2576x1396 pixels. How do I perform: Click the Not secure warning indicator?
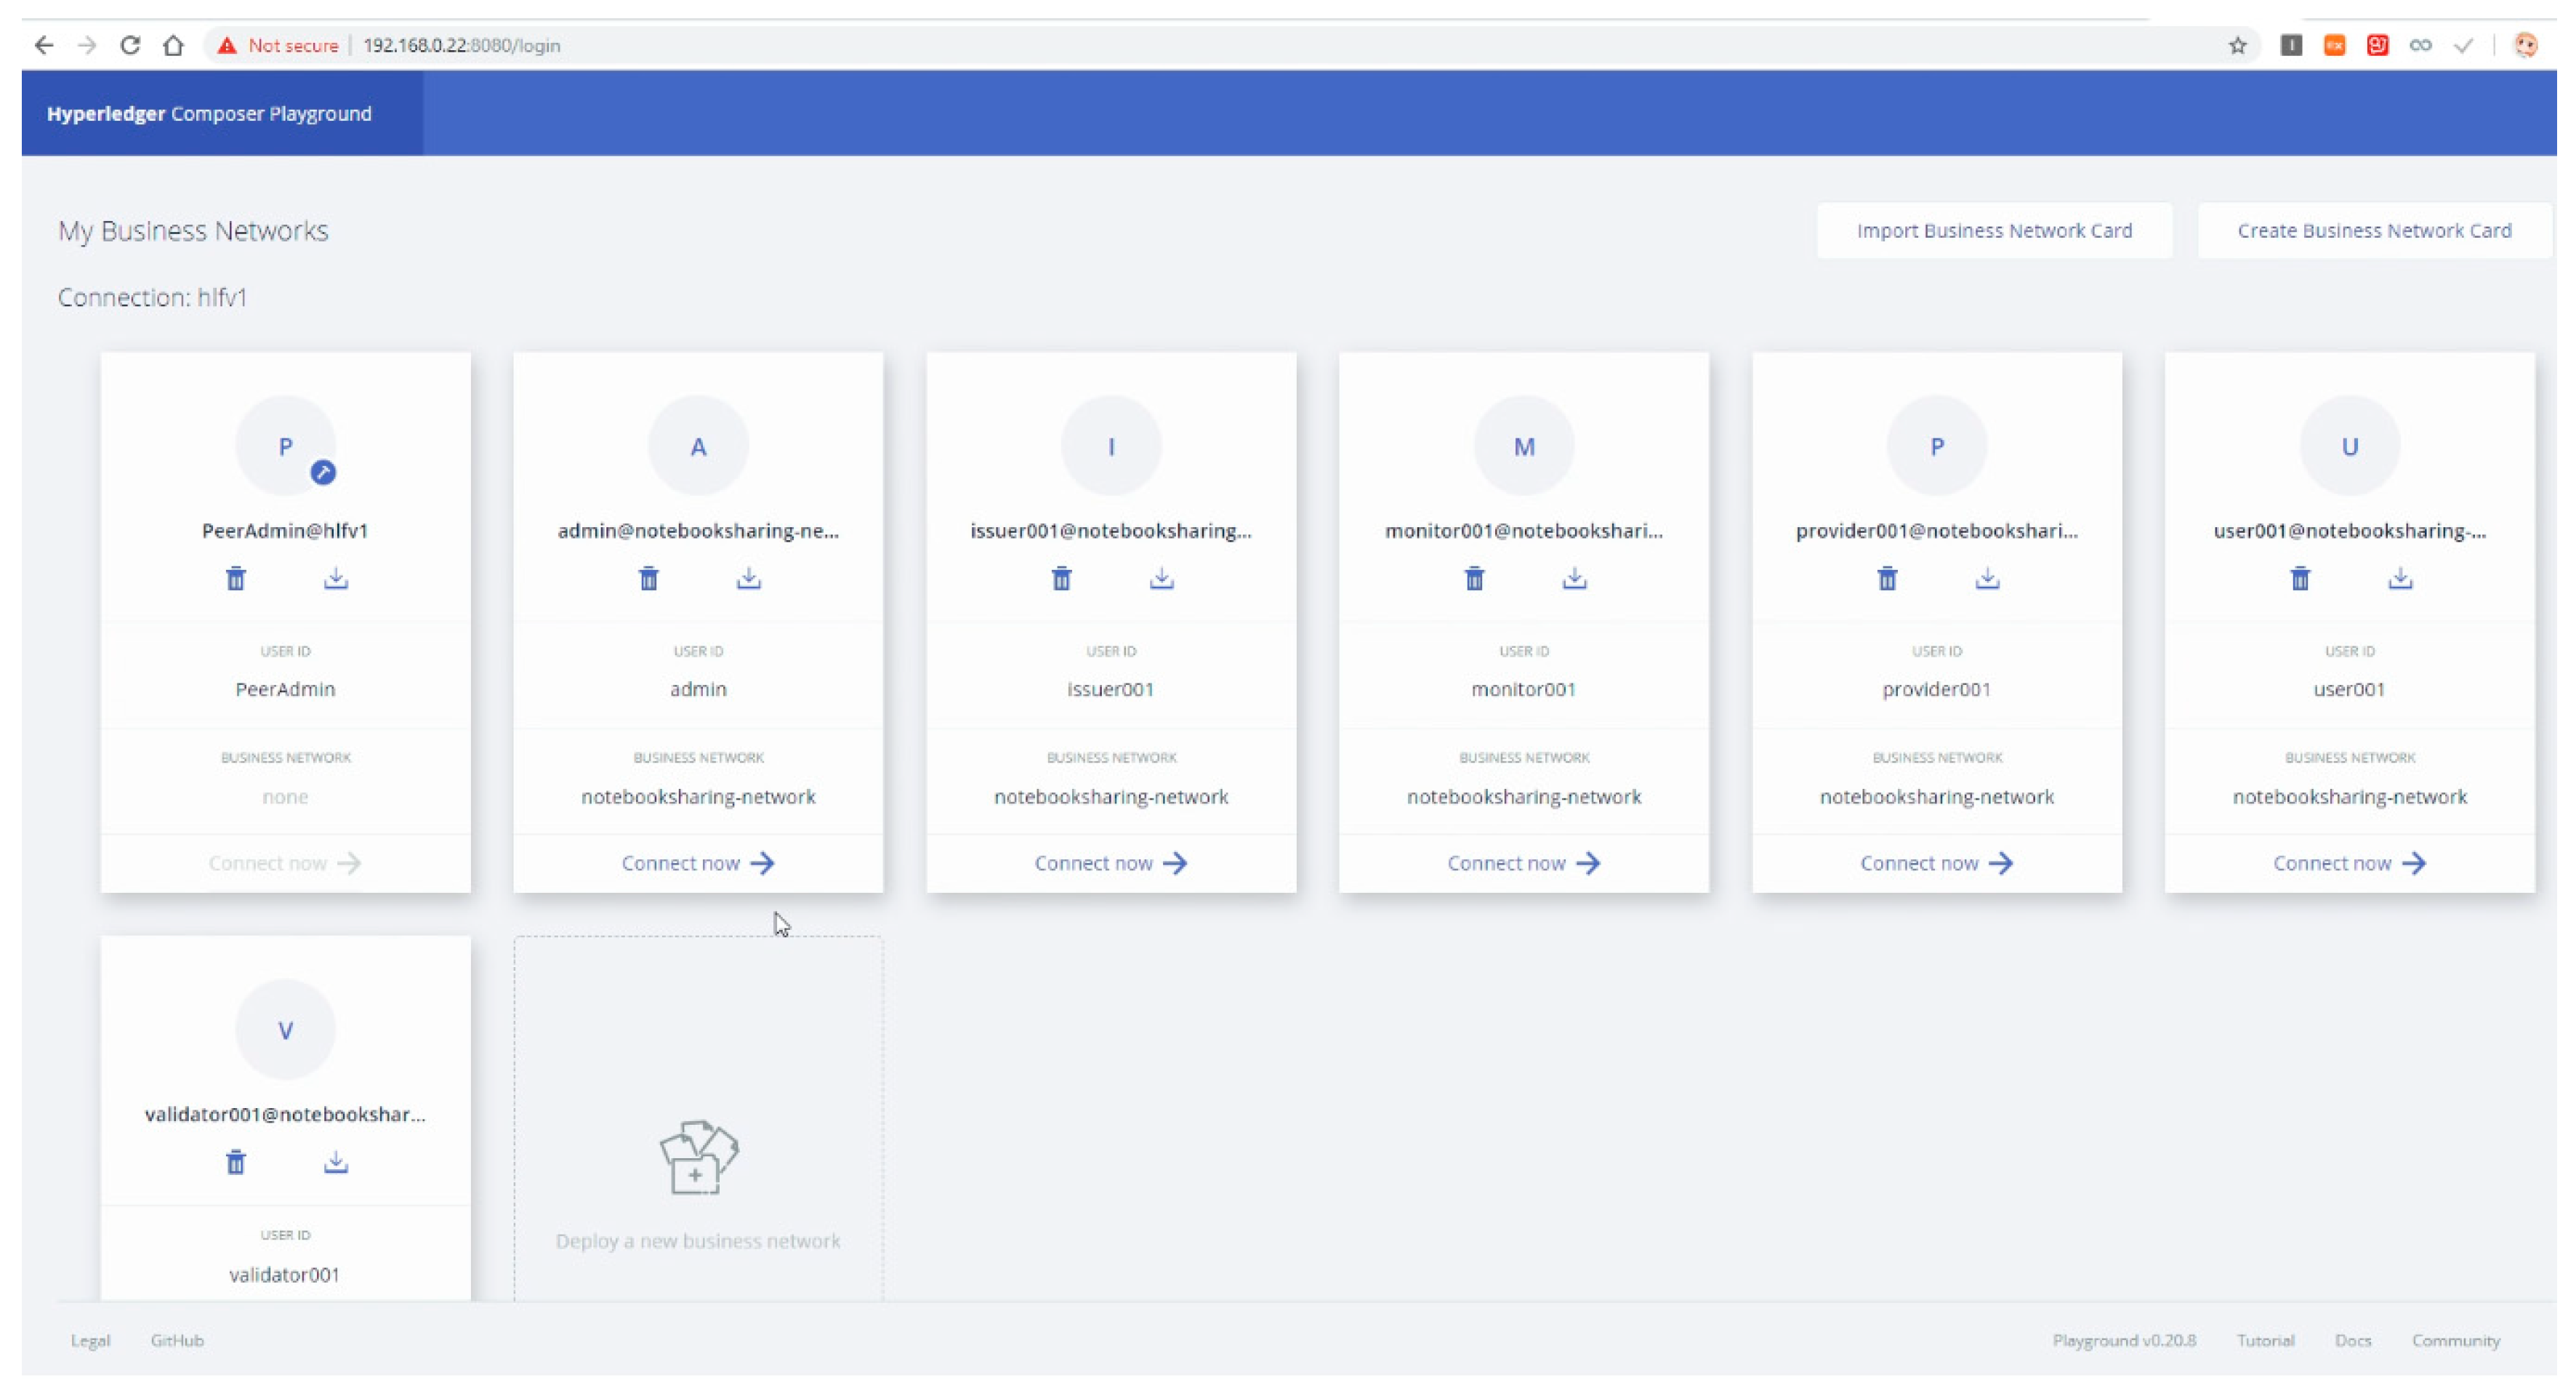tap(278, 45)
